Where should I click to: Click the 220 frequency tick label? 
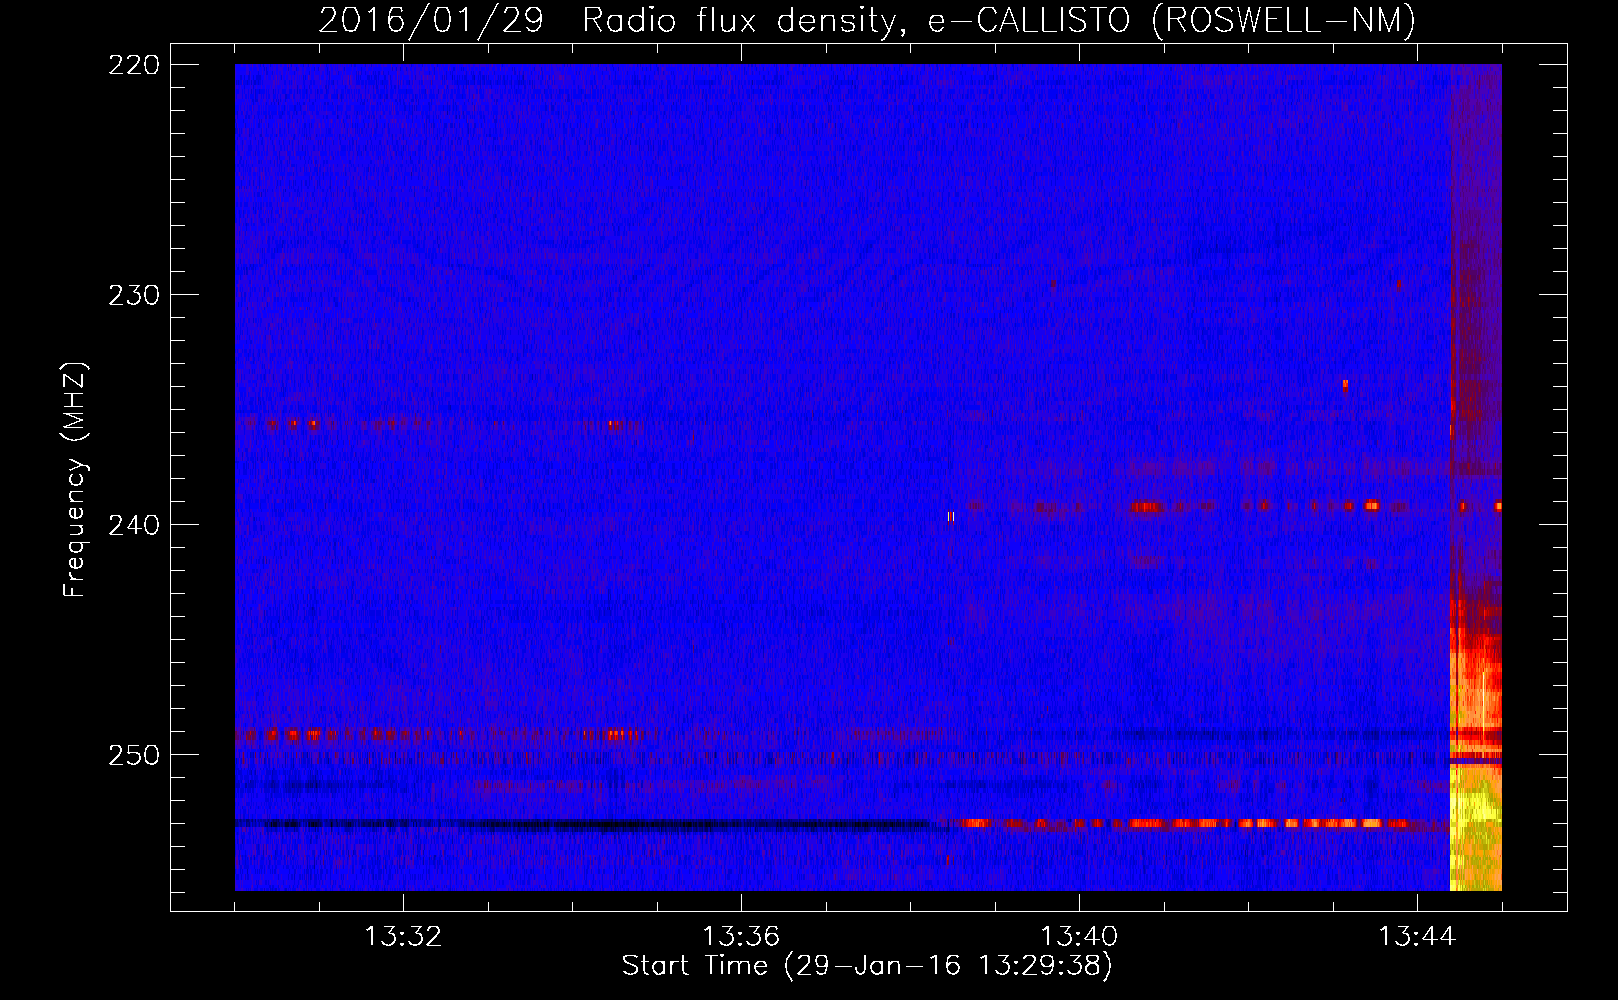(x=134, y=65)
